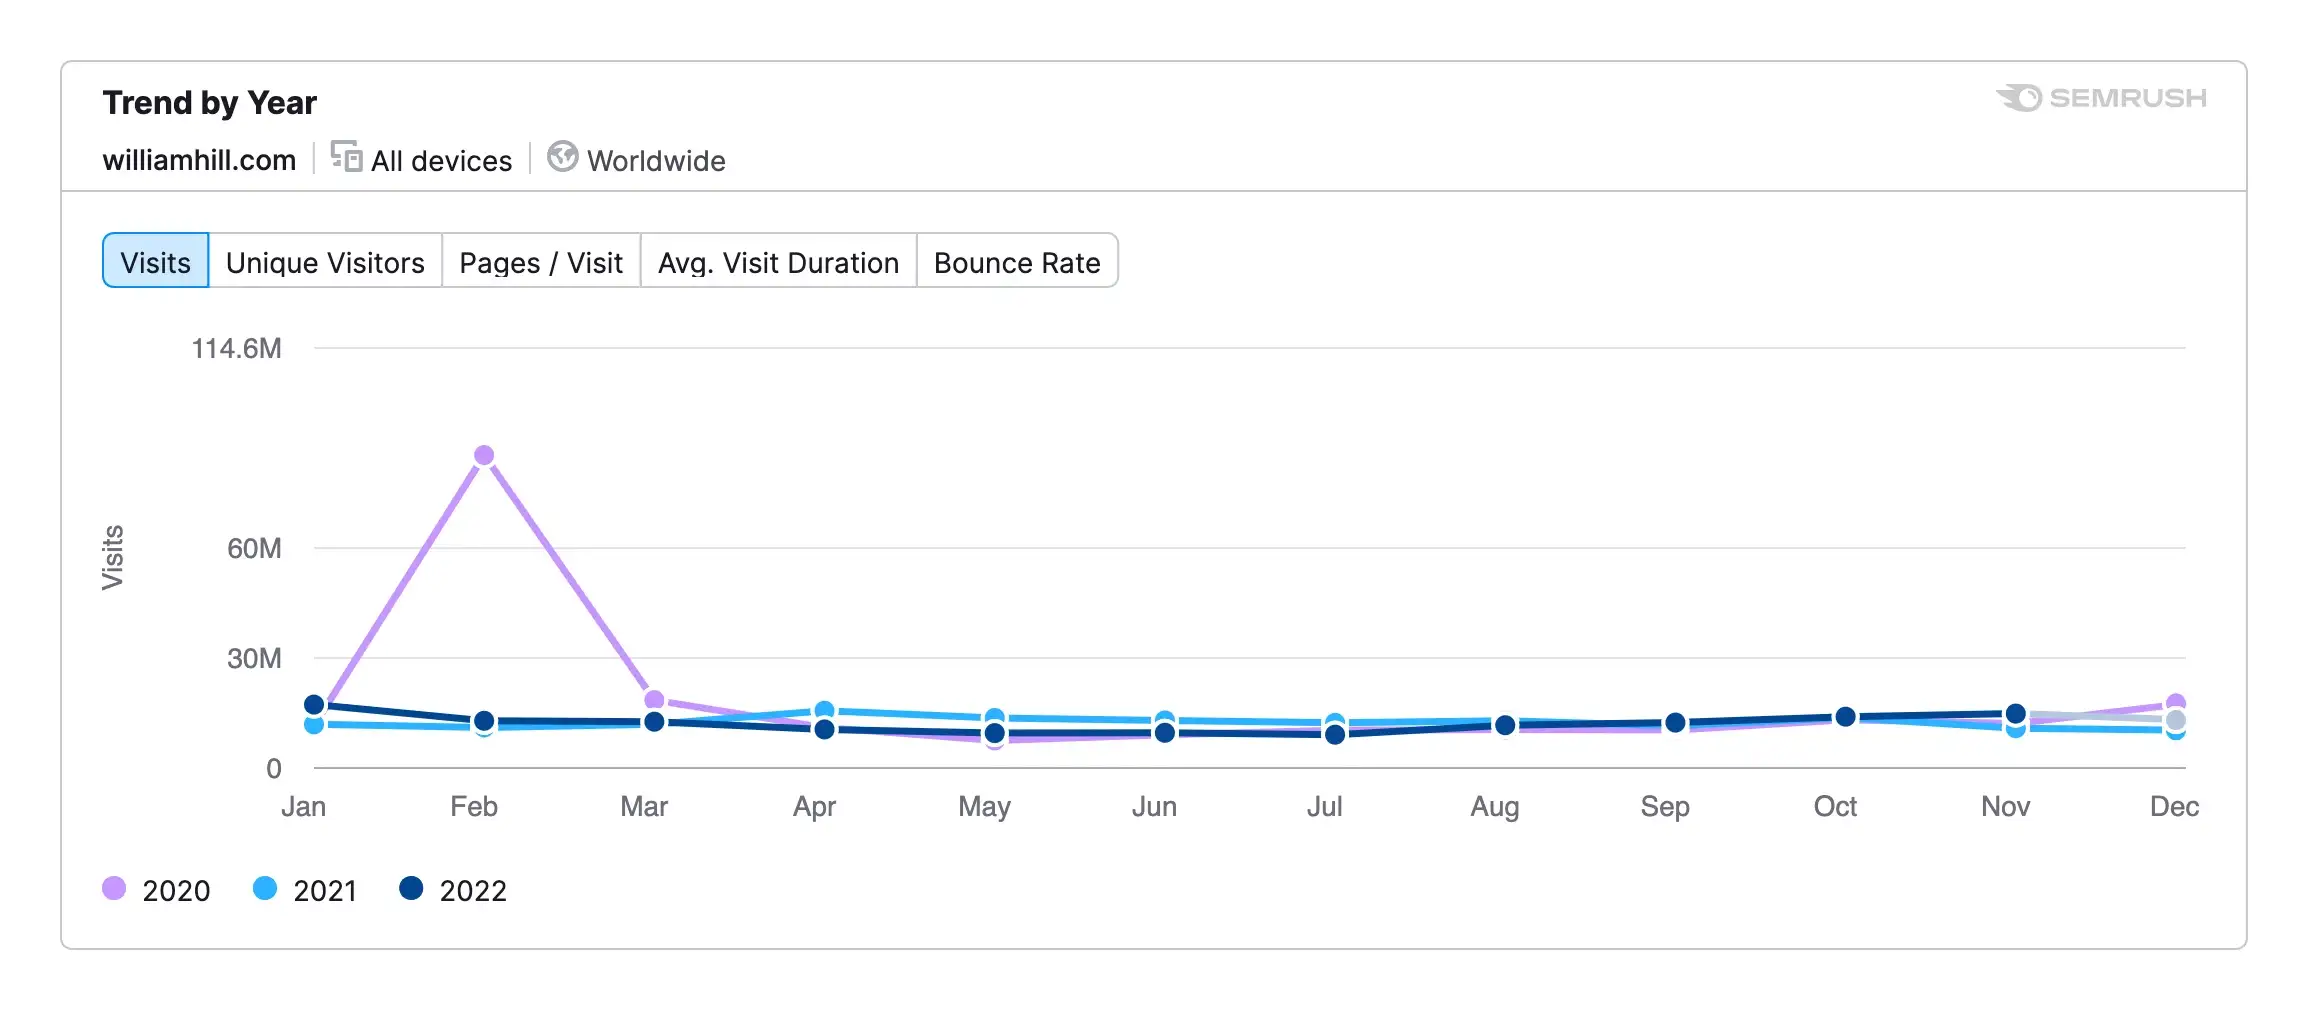The image size is (2308, 1010).
Task: Click the williamhill.com domain label
Action: [x=199, y=160]
